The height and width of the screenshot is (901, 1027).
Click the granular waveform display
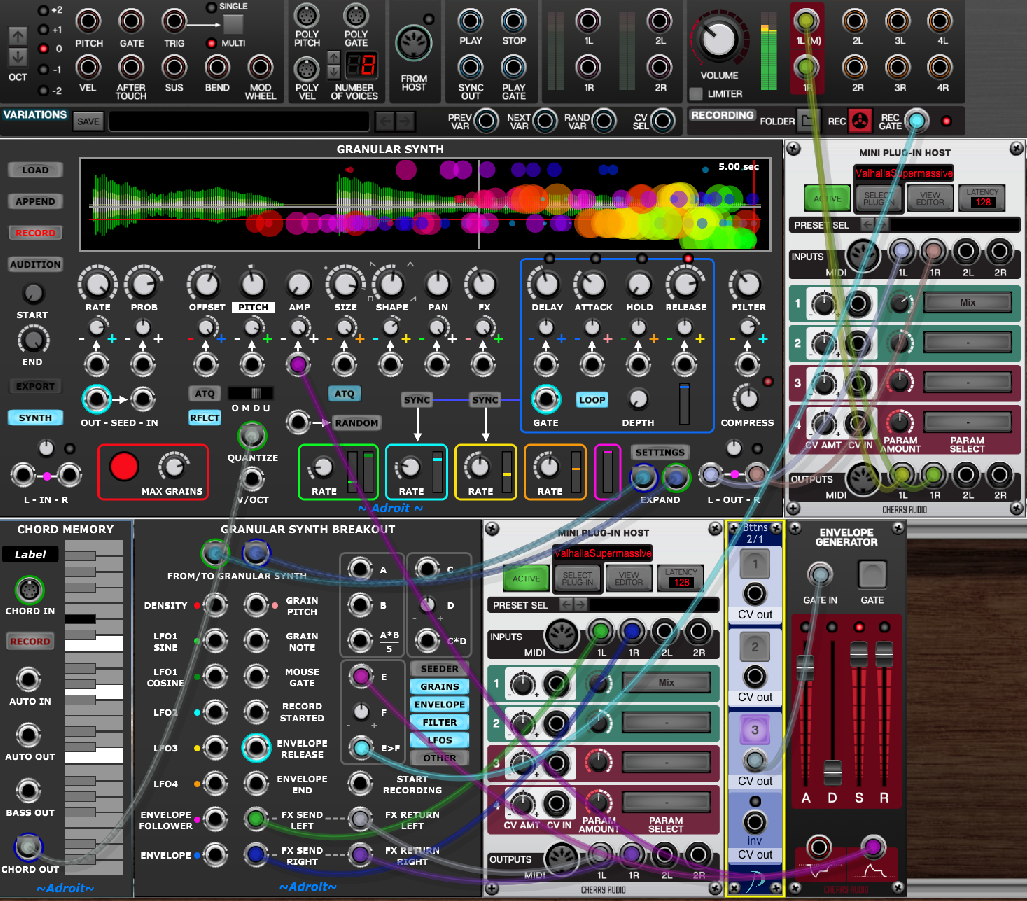424,204
